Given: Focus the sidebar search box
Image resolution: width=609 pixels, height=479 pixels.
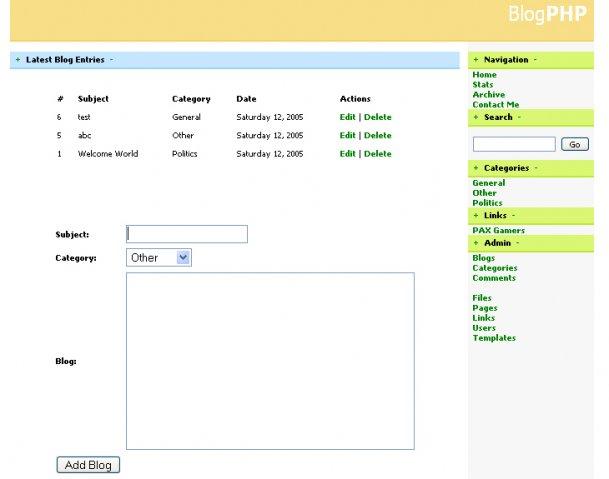Looking at the screenshot, I should pyautogui.click(x=513, y=144).
